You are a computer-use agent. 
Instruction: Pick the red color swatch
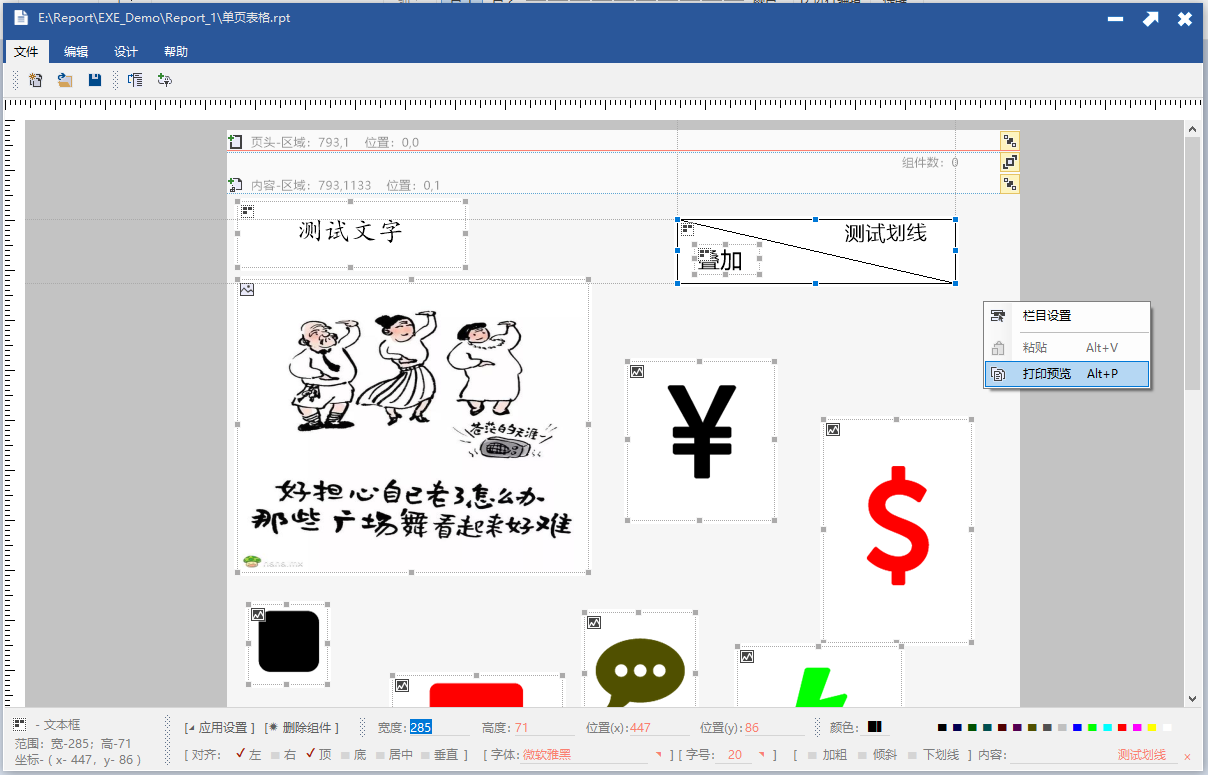pos(1122,727)
